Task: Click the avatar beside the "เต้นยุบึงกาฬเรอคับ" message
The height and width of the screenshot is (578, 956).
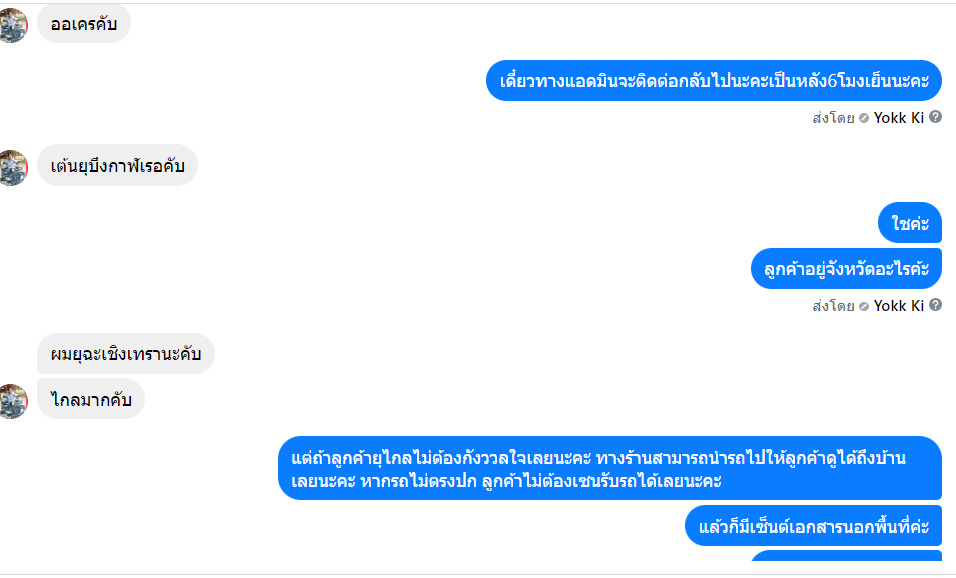Action: pyautogui.click(x=13, y=167)
